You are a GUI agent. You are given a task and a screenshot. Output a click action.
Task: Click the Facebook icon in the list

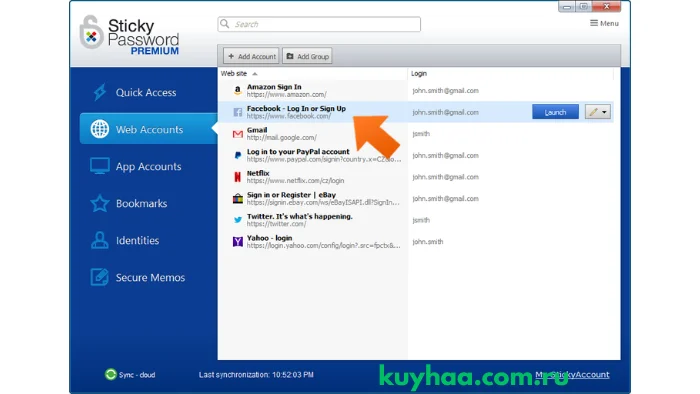tap(238, 112)
